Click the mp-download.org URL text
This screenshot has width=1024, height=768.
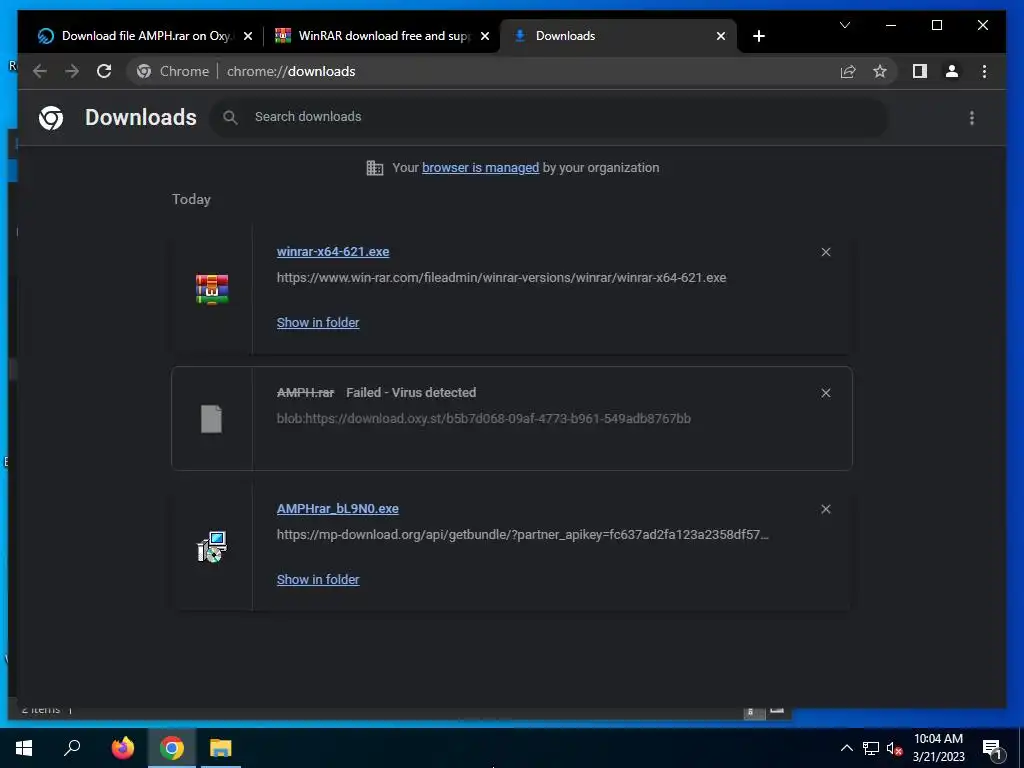coord(522,535)
